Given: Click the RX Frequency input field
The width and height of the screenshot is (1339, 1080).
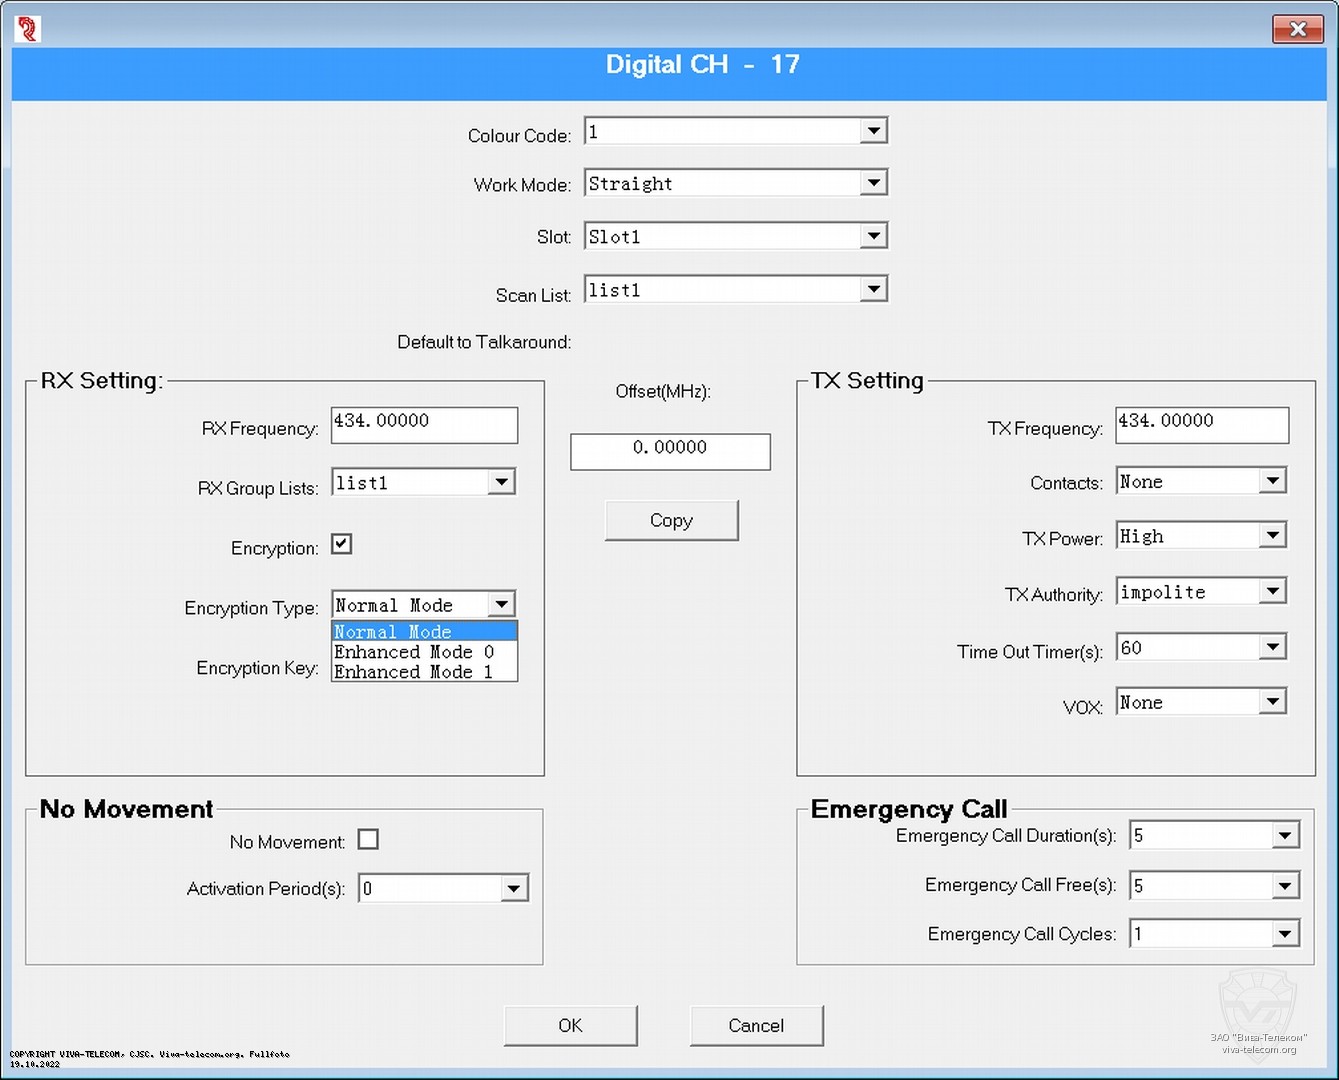Looking at the screenshot, I should coord(424,424).
